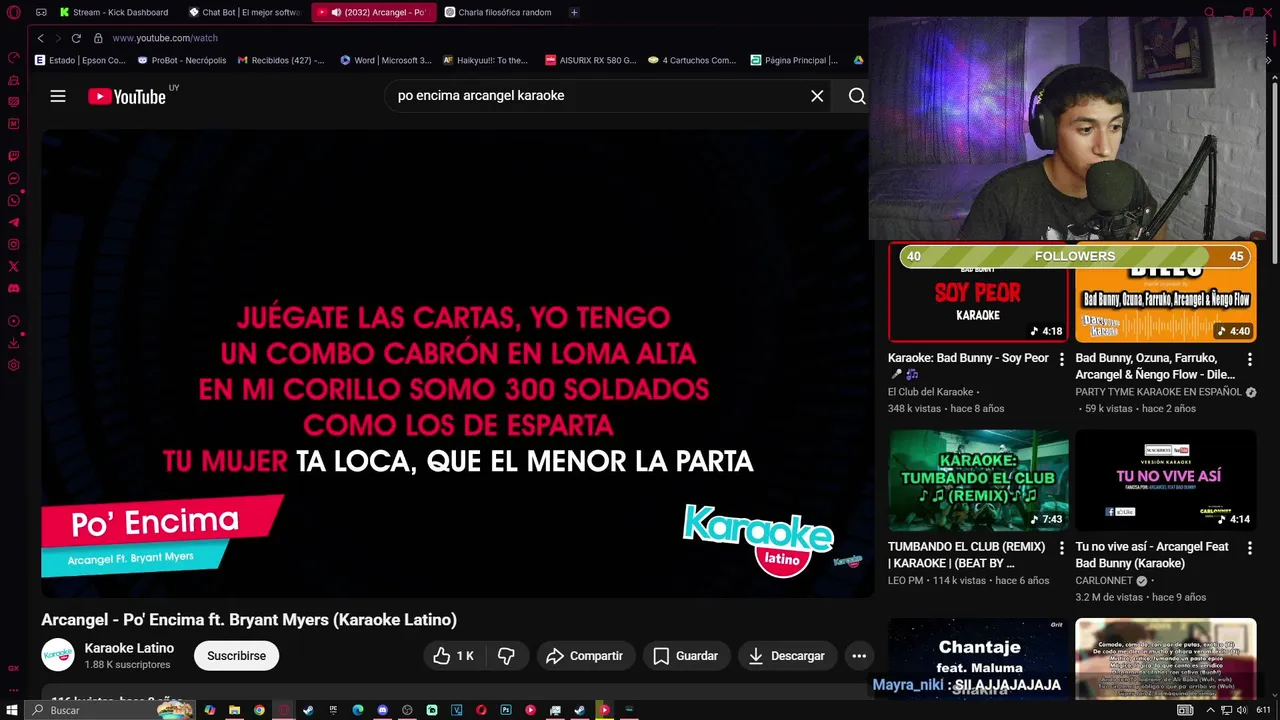This screenshot has width=1280, height=720.
Task: Open the GX Corner tab icon
Action: 41,13
